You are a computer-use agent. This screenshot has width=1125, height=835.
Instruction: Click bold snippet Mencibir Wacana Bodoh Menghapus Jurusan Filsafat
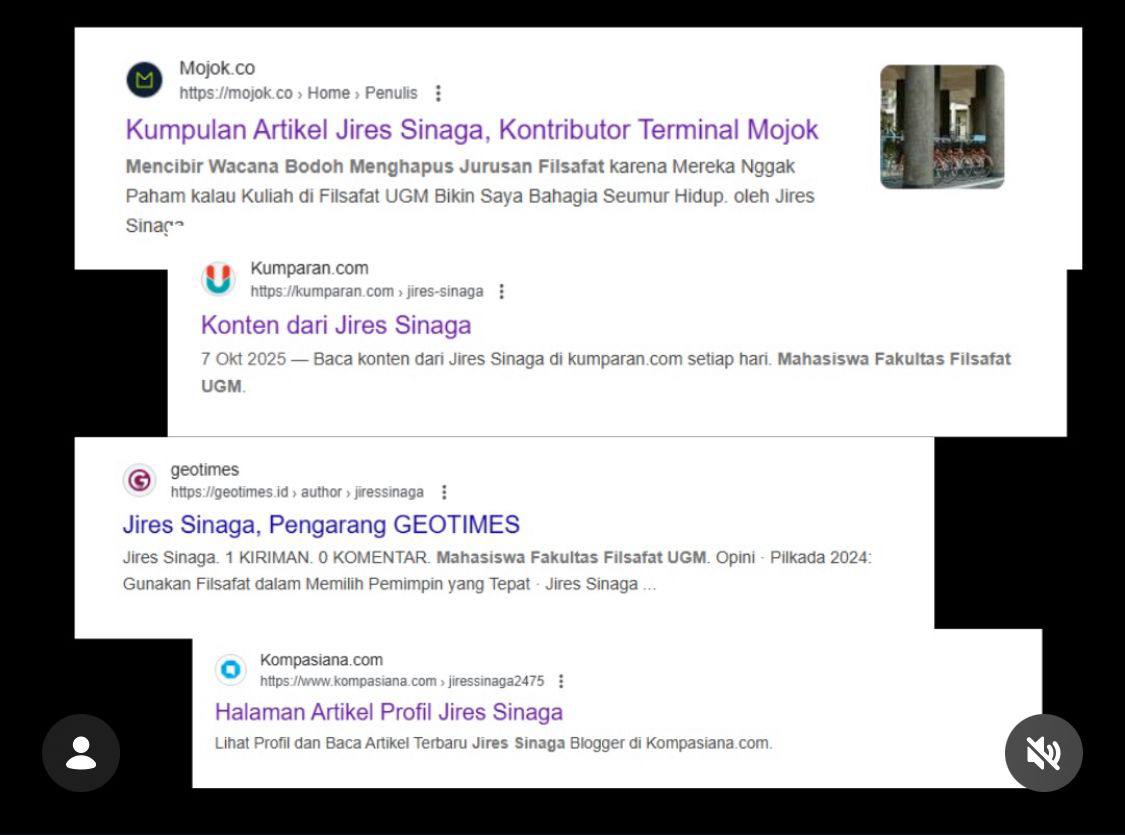tap(364, 166)
